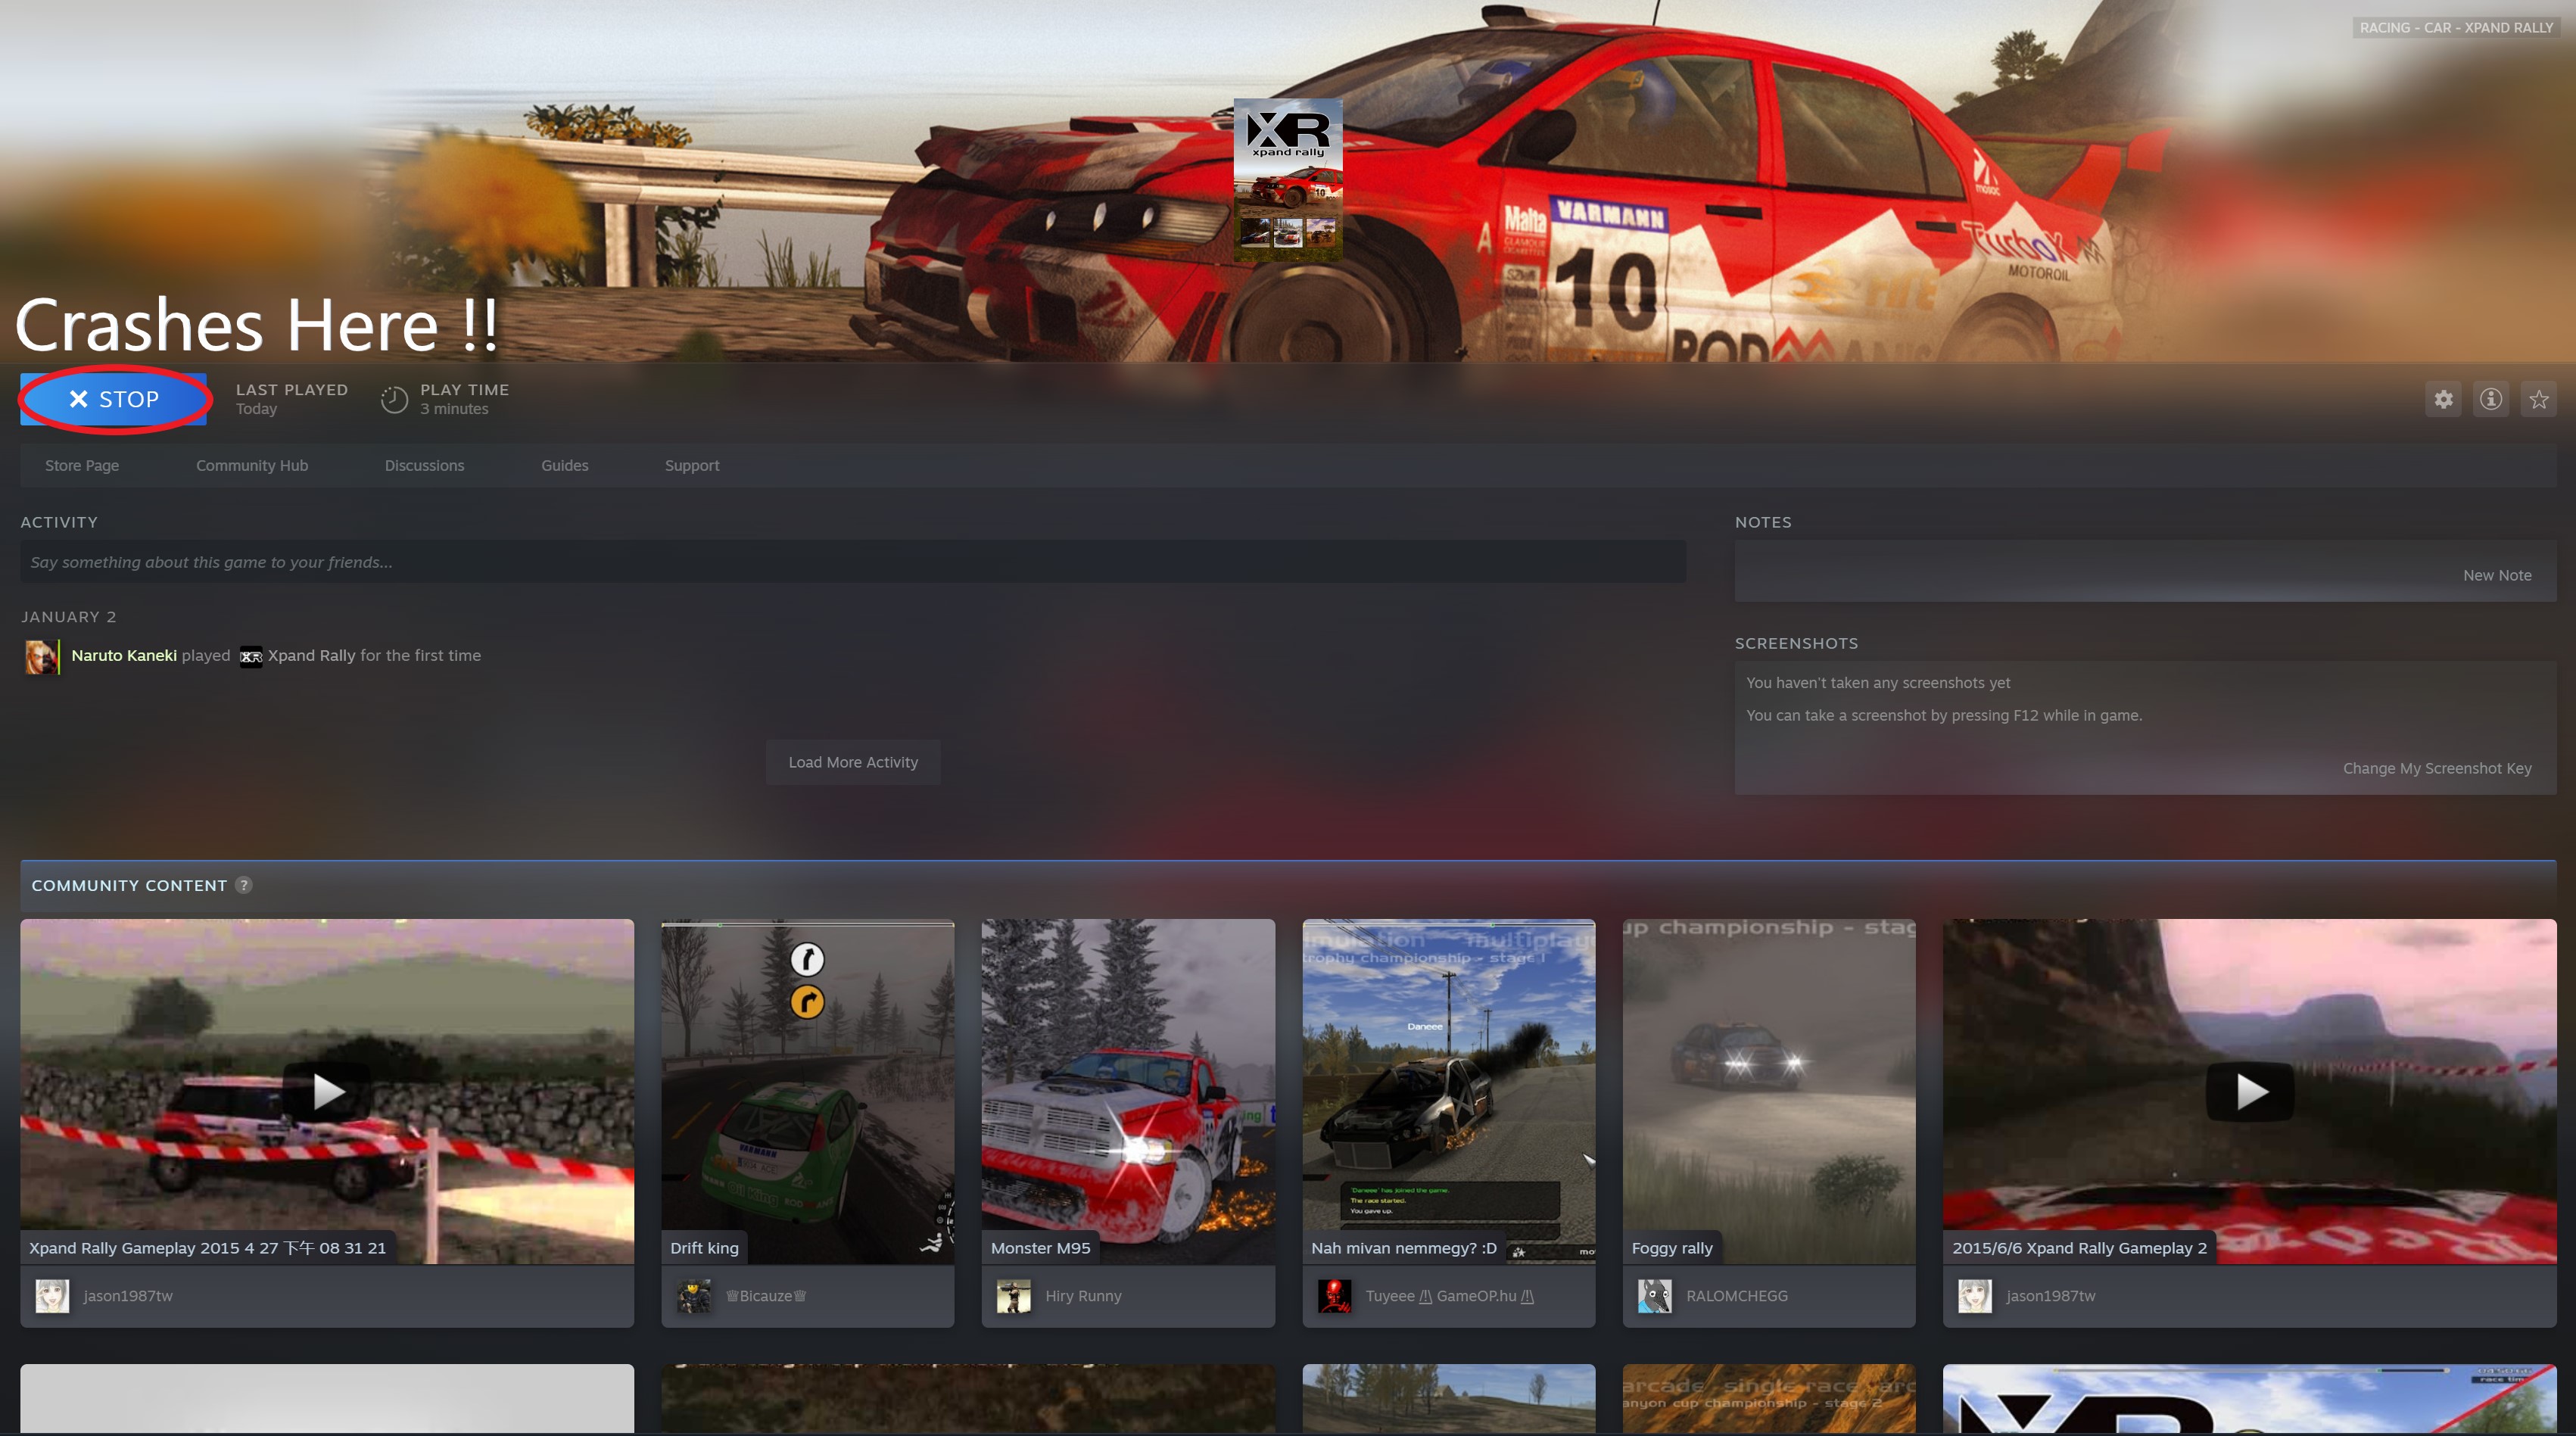The width and height of the screenshot is (2576, 1436).
Task: Click the play time clock icon
Action: pos(394,400)
